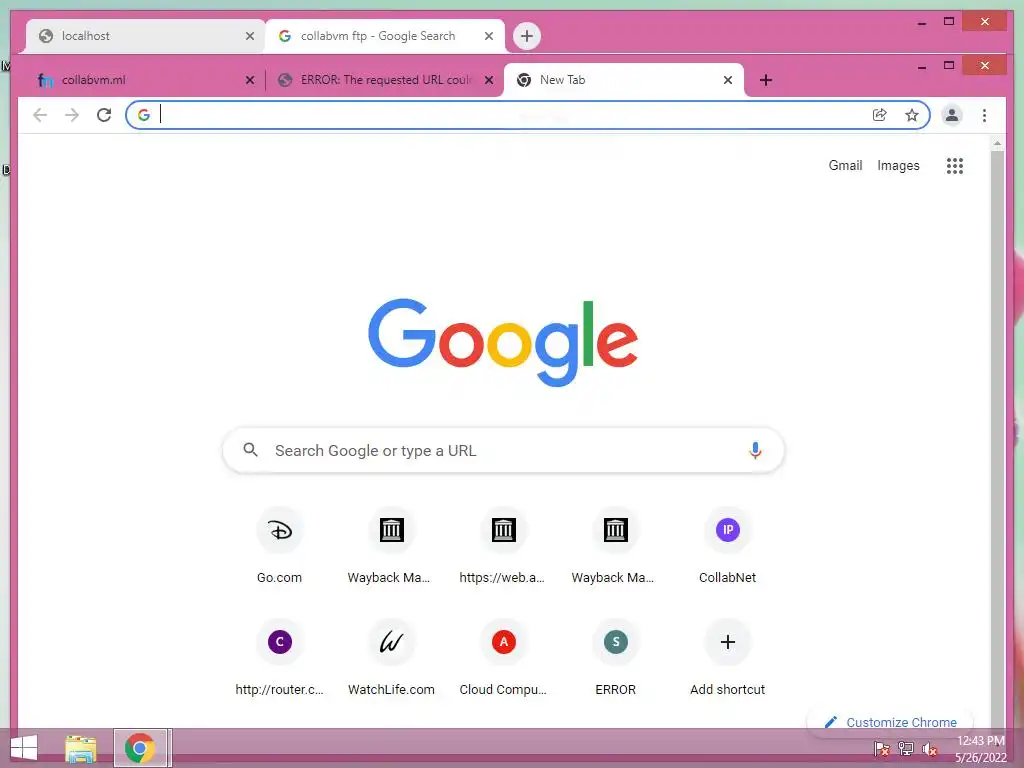Viewport: 1024px width, 768px height.
Task: Minimize the front Chrome window
Action: pyautogui.click(x=921, y=66)
